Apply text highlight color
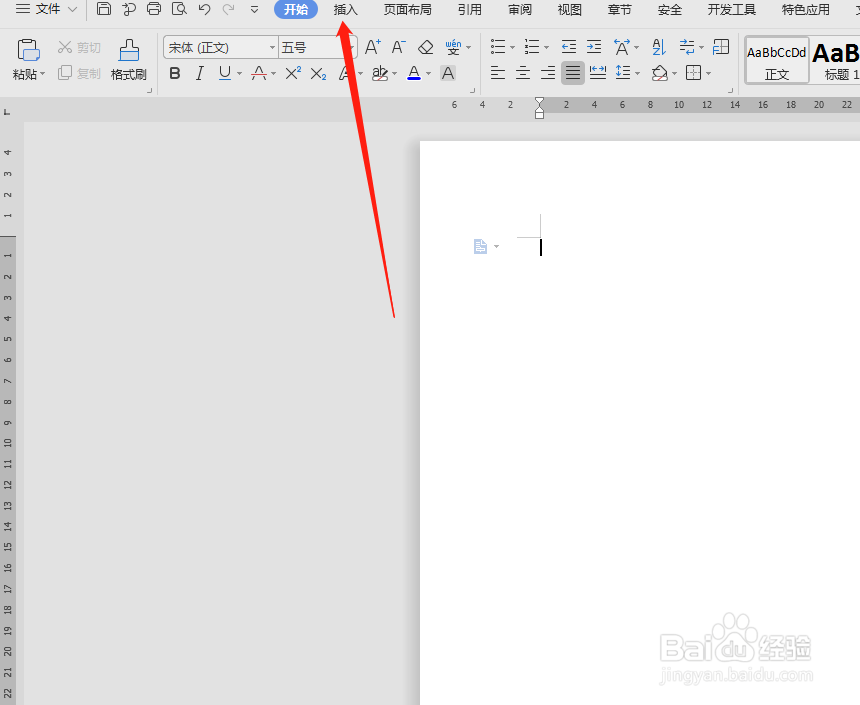 click(380, 73)
